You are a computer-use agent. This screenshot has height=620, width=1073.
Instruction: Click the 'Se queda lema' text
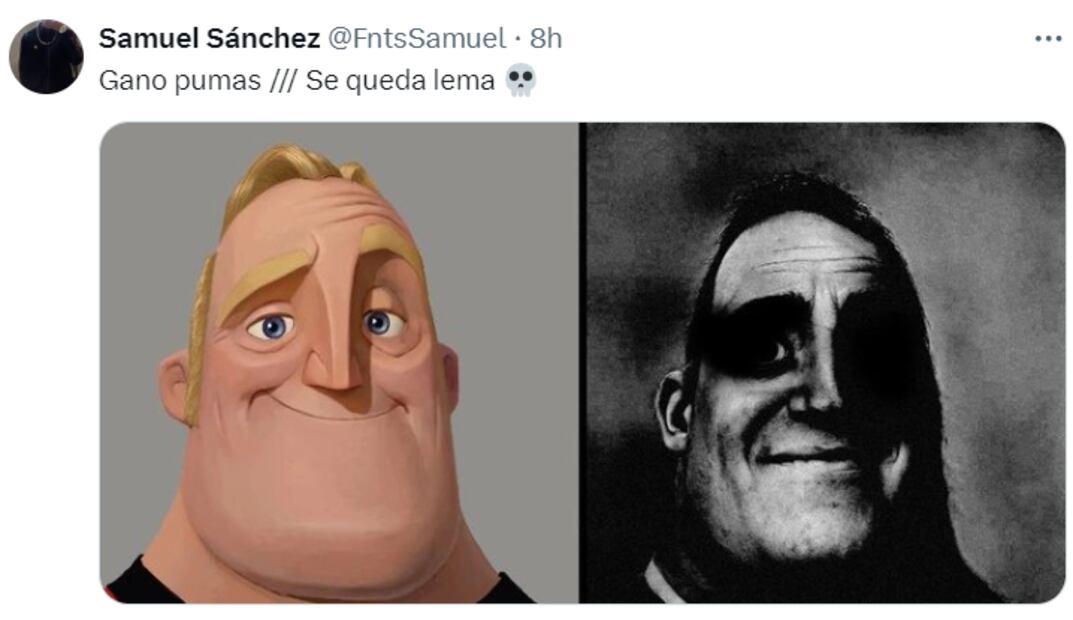tap(401, 81)
